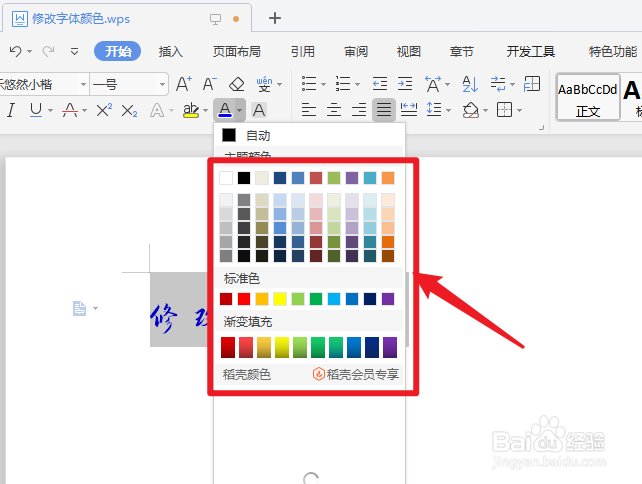Image resolution: width=642 pixels, height=484 pixels.
Task: Open the 开始 ribbon tab
Action: 118,51
